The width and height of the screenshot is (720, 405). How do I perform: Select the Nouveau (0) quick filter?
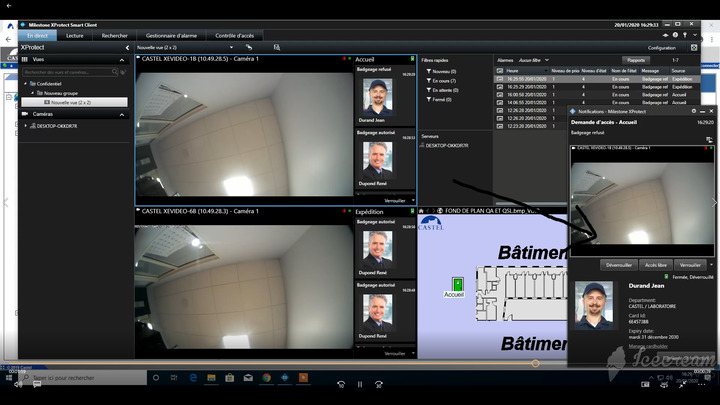coord(441,72)
